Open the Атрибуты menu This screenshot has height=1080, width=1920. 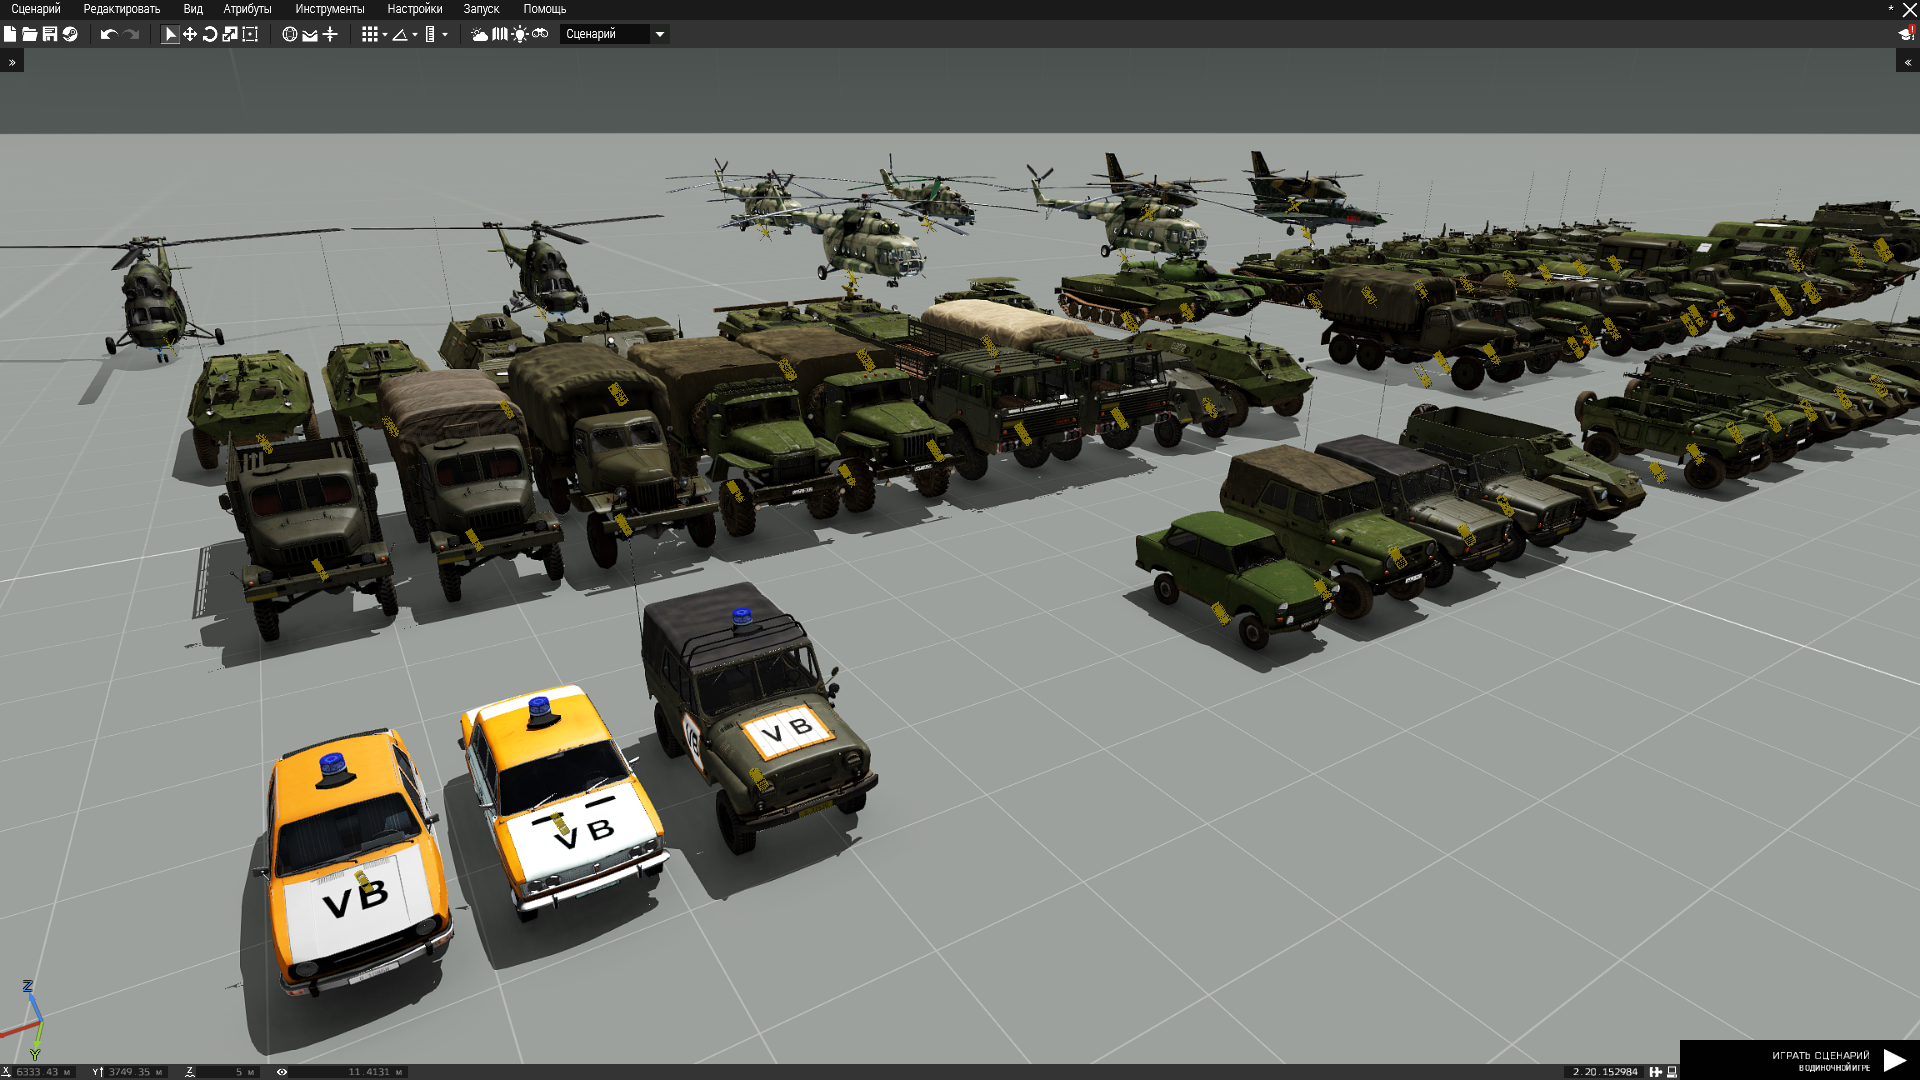point(247,9)
